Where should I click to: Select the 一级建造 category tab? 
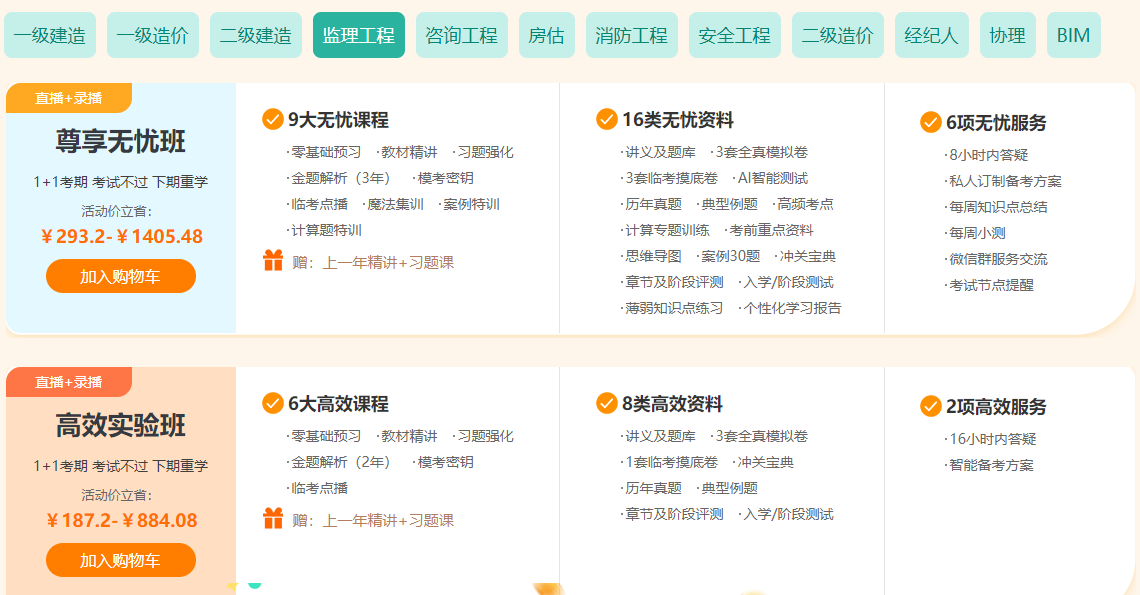coord(50,36)
